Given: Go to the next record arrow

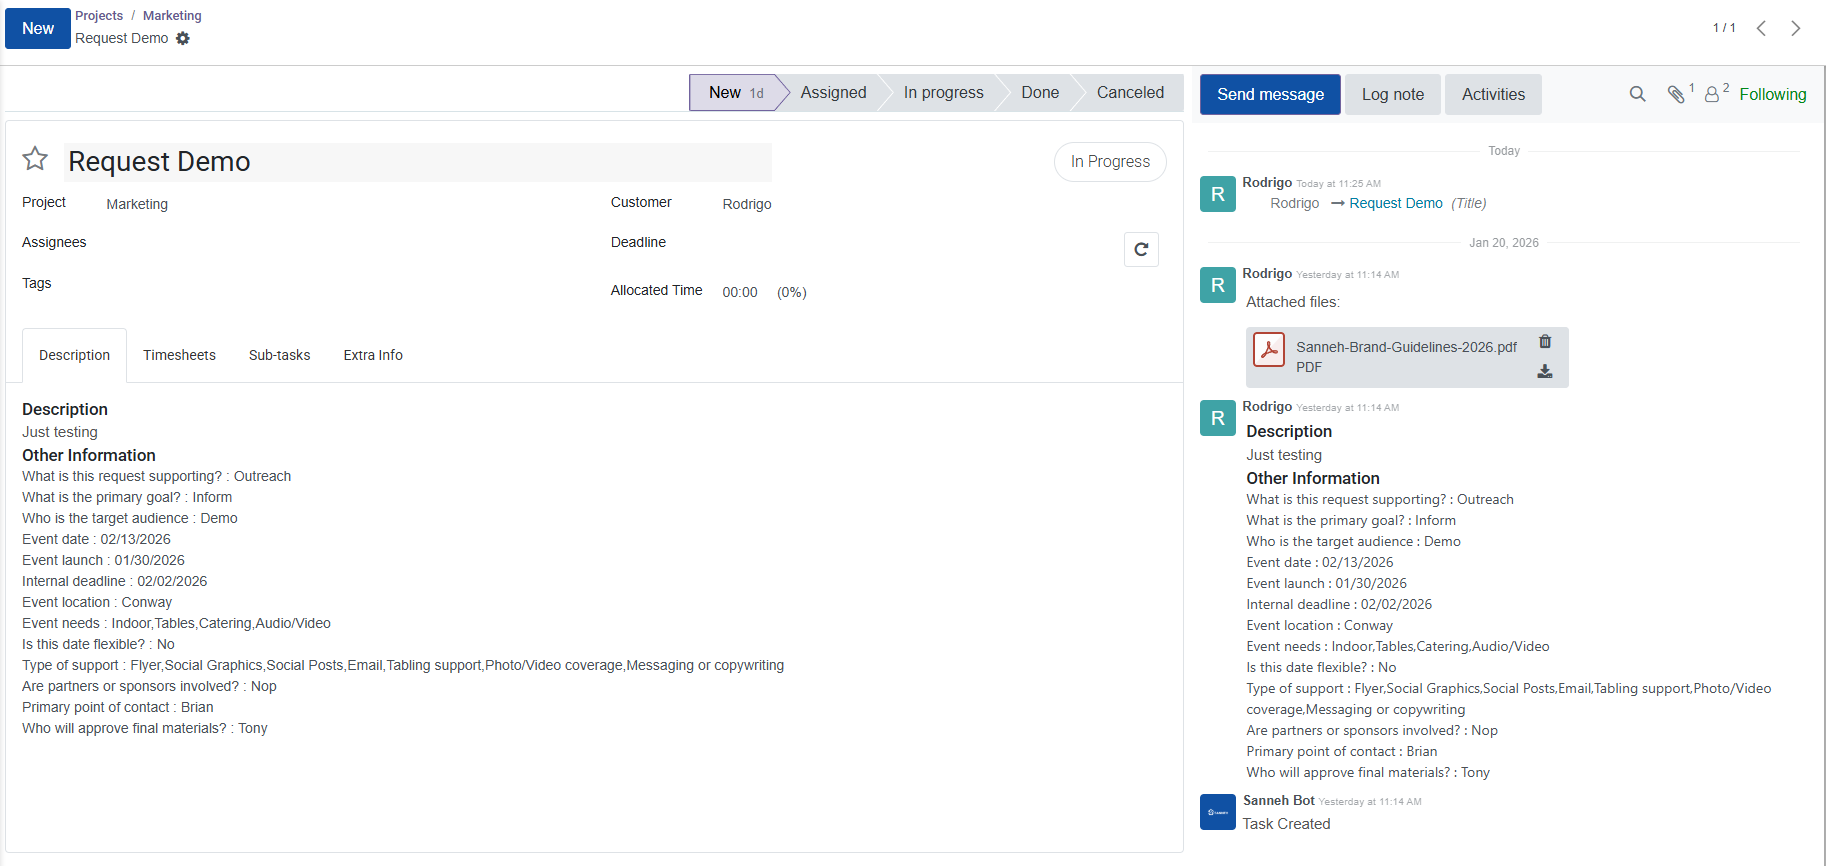Looking at the screenshot, I should 1796,28.
